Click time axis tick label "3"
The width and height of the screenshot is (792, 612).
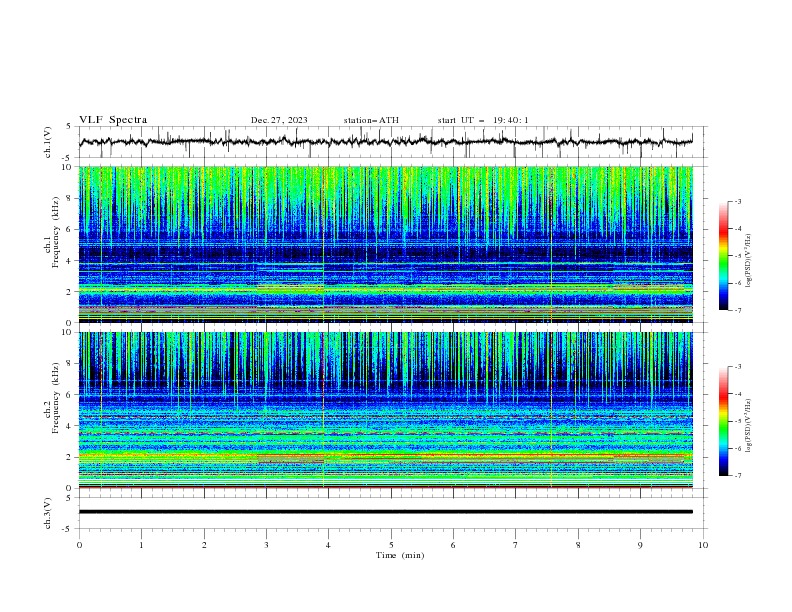(266, 545)
